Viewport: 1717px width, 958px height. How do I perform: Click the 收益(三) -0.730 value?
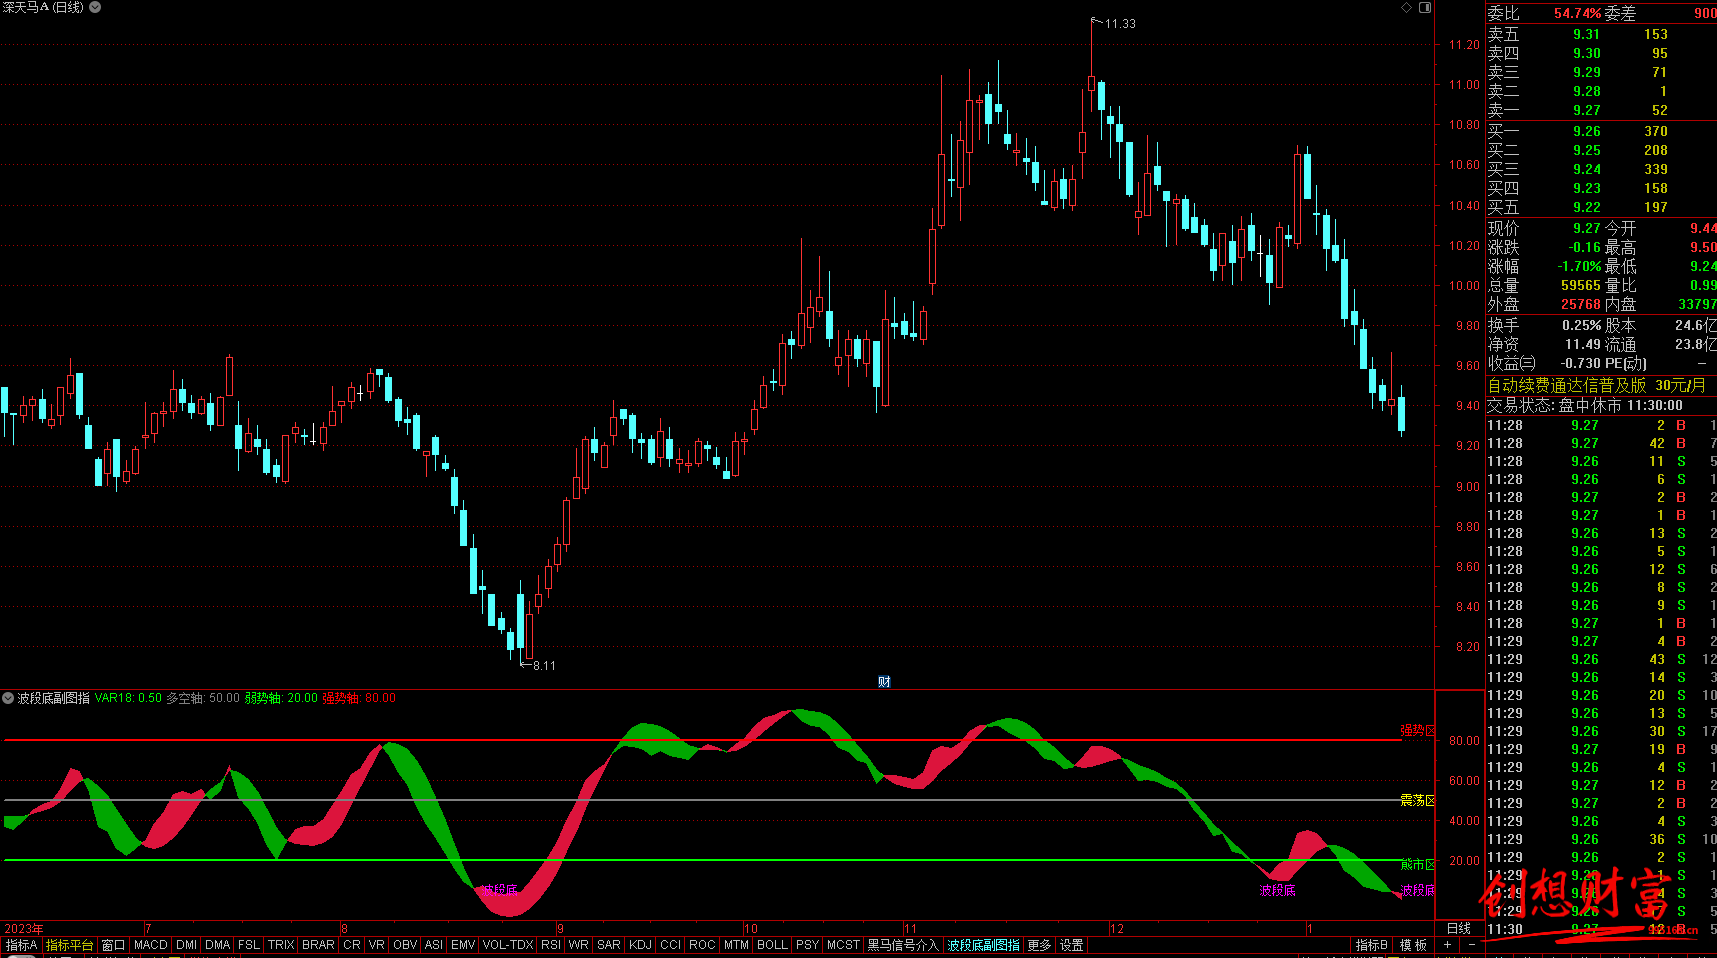[1581, 363]
